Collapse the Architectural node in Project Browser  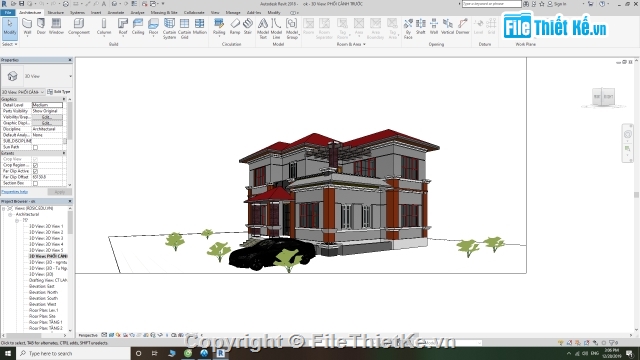(10, 214)
